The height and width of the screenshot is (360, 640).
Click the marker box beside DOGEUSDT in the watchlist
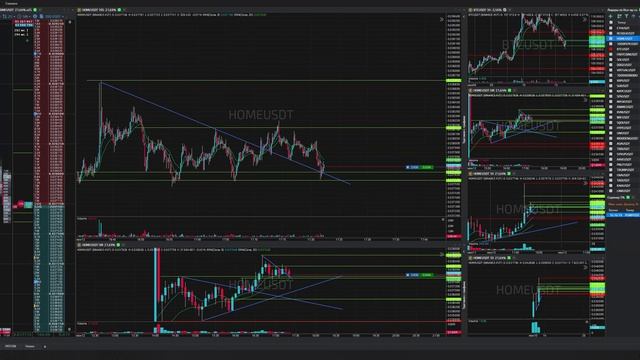(x=611, y=65)
